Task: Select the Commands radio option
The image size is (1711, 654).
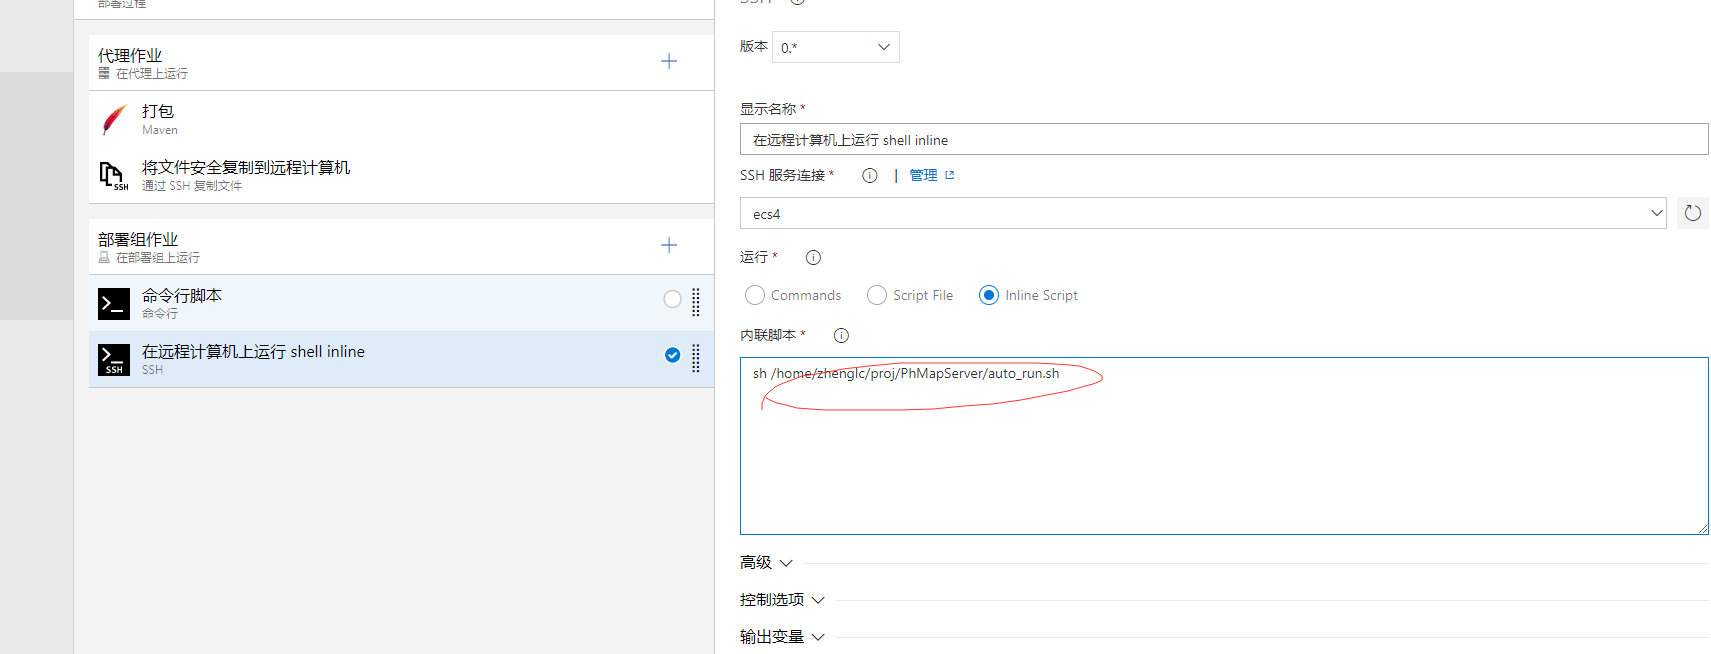Action: point(755,295)
